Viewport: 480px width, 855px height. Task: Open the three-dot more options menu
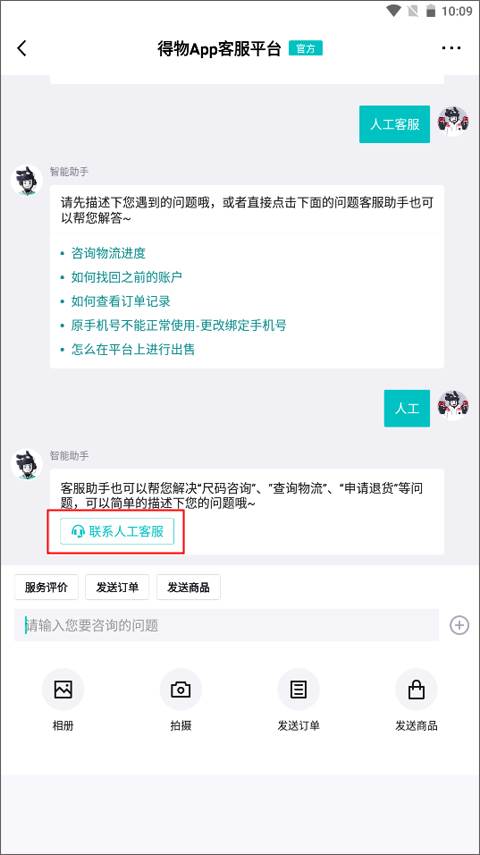pyautogui.click(x=451, y=49)
